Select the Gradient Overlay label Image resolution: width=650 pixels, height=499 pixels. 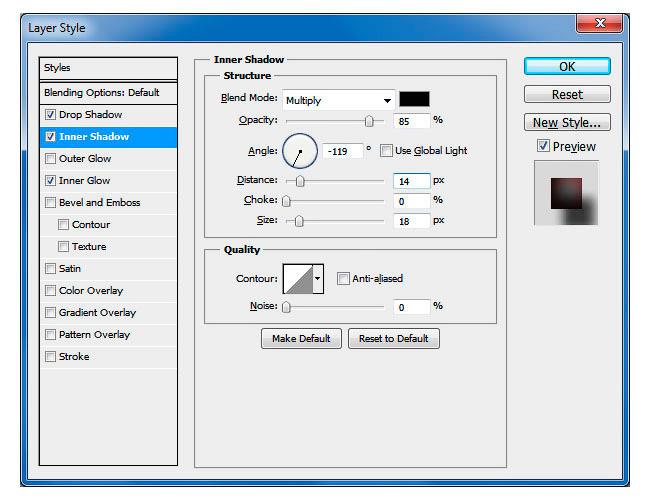[x=97, y=312]
